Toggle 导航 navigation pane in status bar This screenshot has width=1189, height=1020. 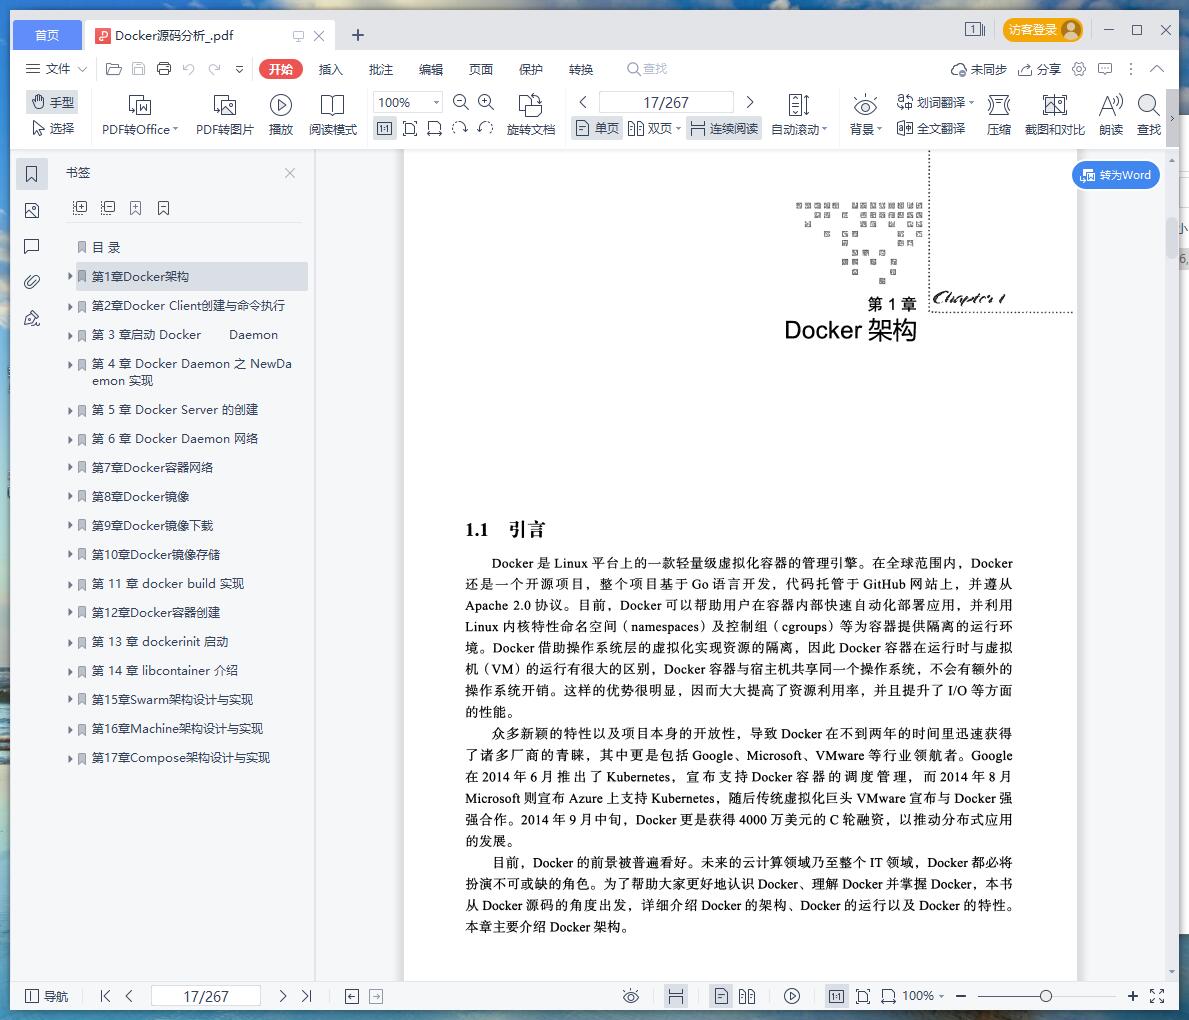pos(47,996)
